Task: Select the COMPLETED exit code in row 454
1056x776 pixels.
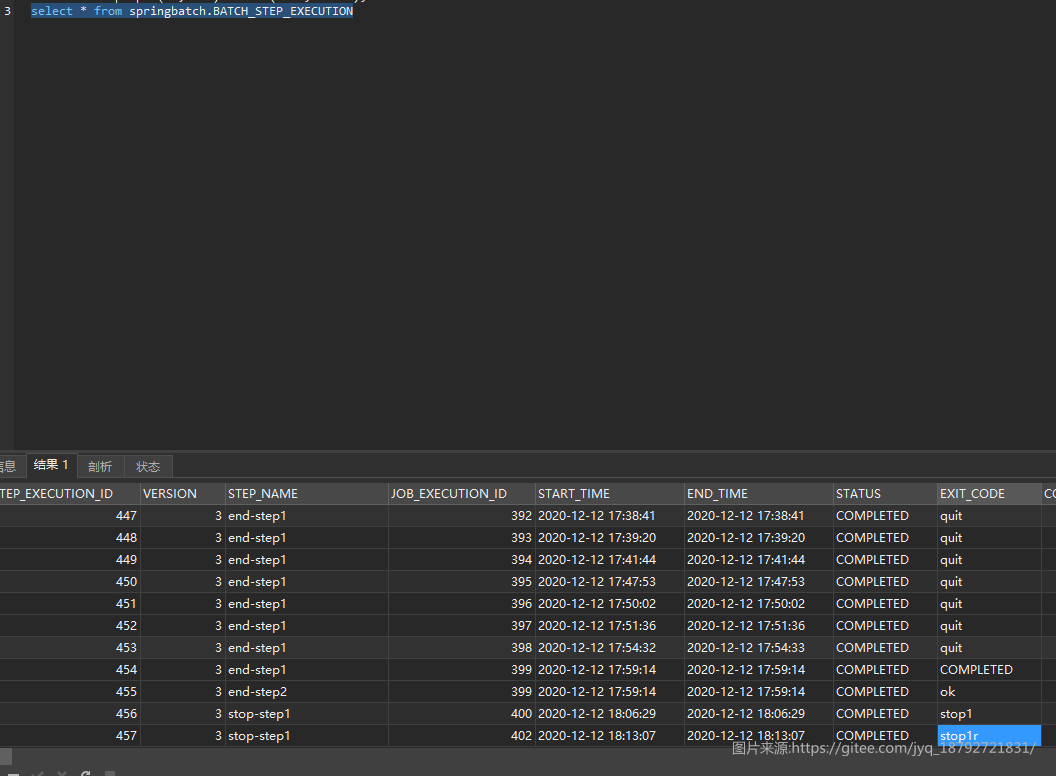Action: click(989, 670)
